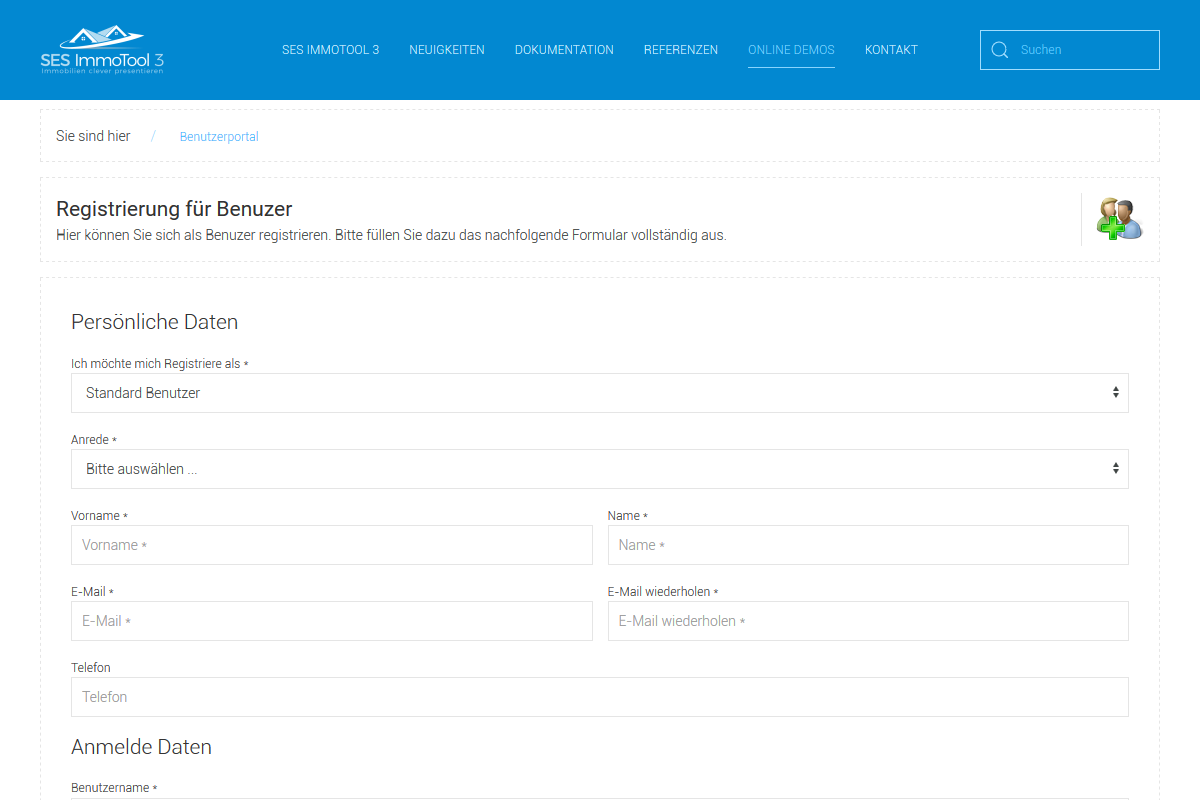This screenshot has width=1200, height=800.
Task: Open the Kontakt page
Action: pos(891,50)
